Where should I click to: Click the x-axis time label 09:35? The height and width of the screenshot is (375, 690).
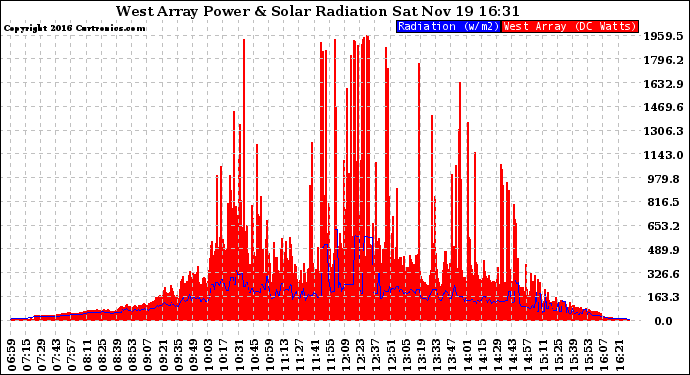pyautogui.click(x=179, y=355)
